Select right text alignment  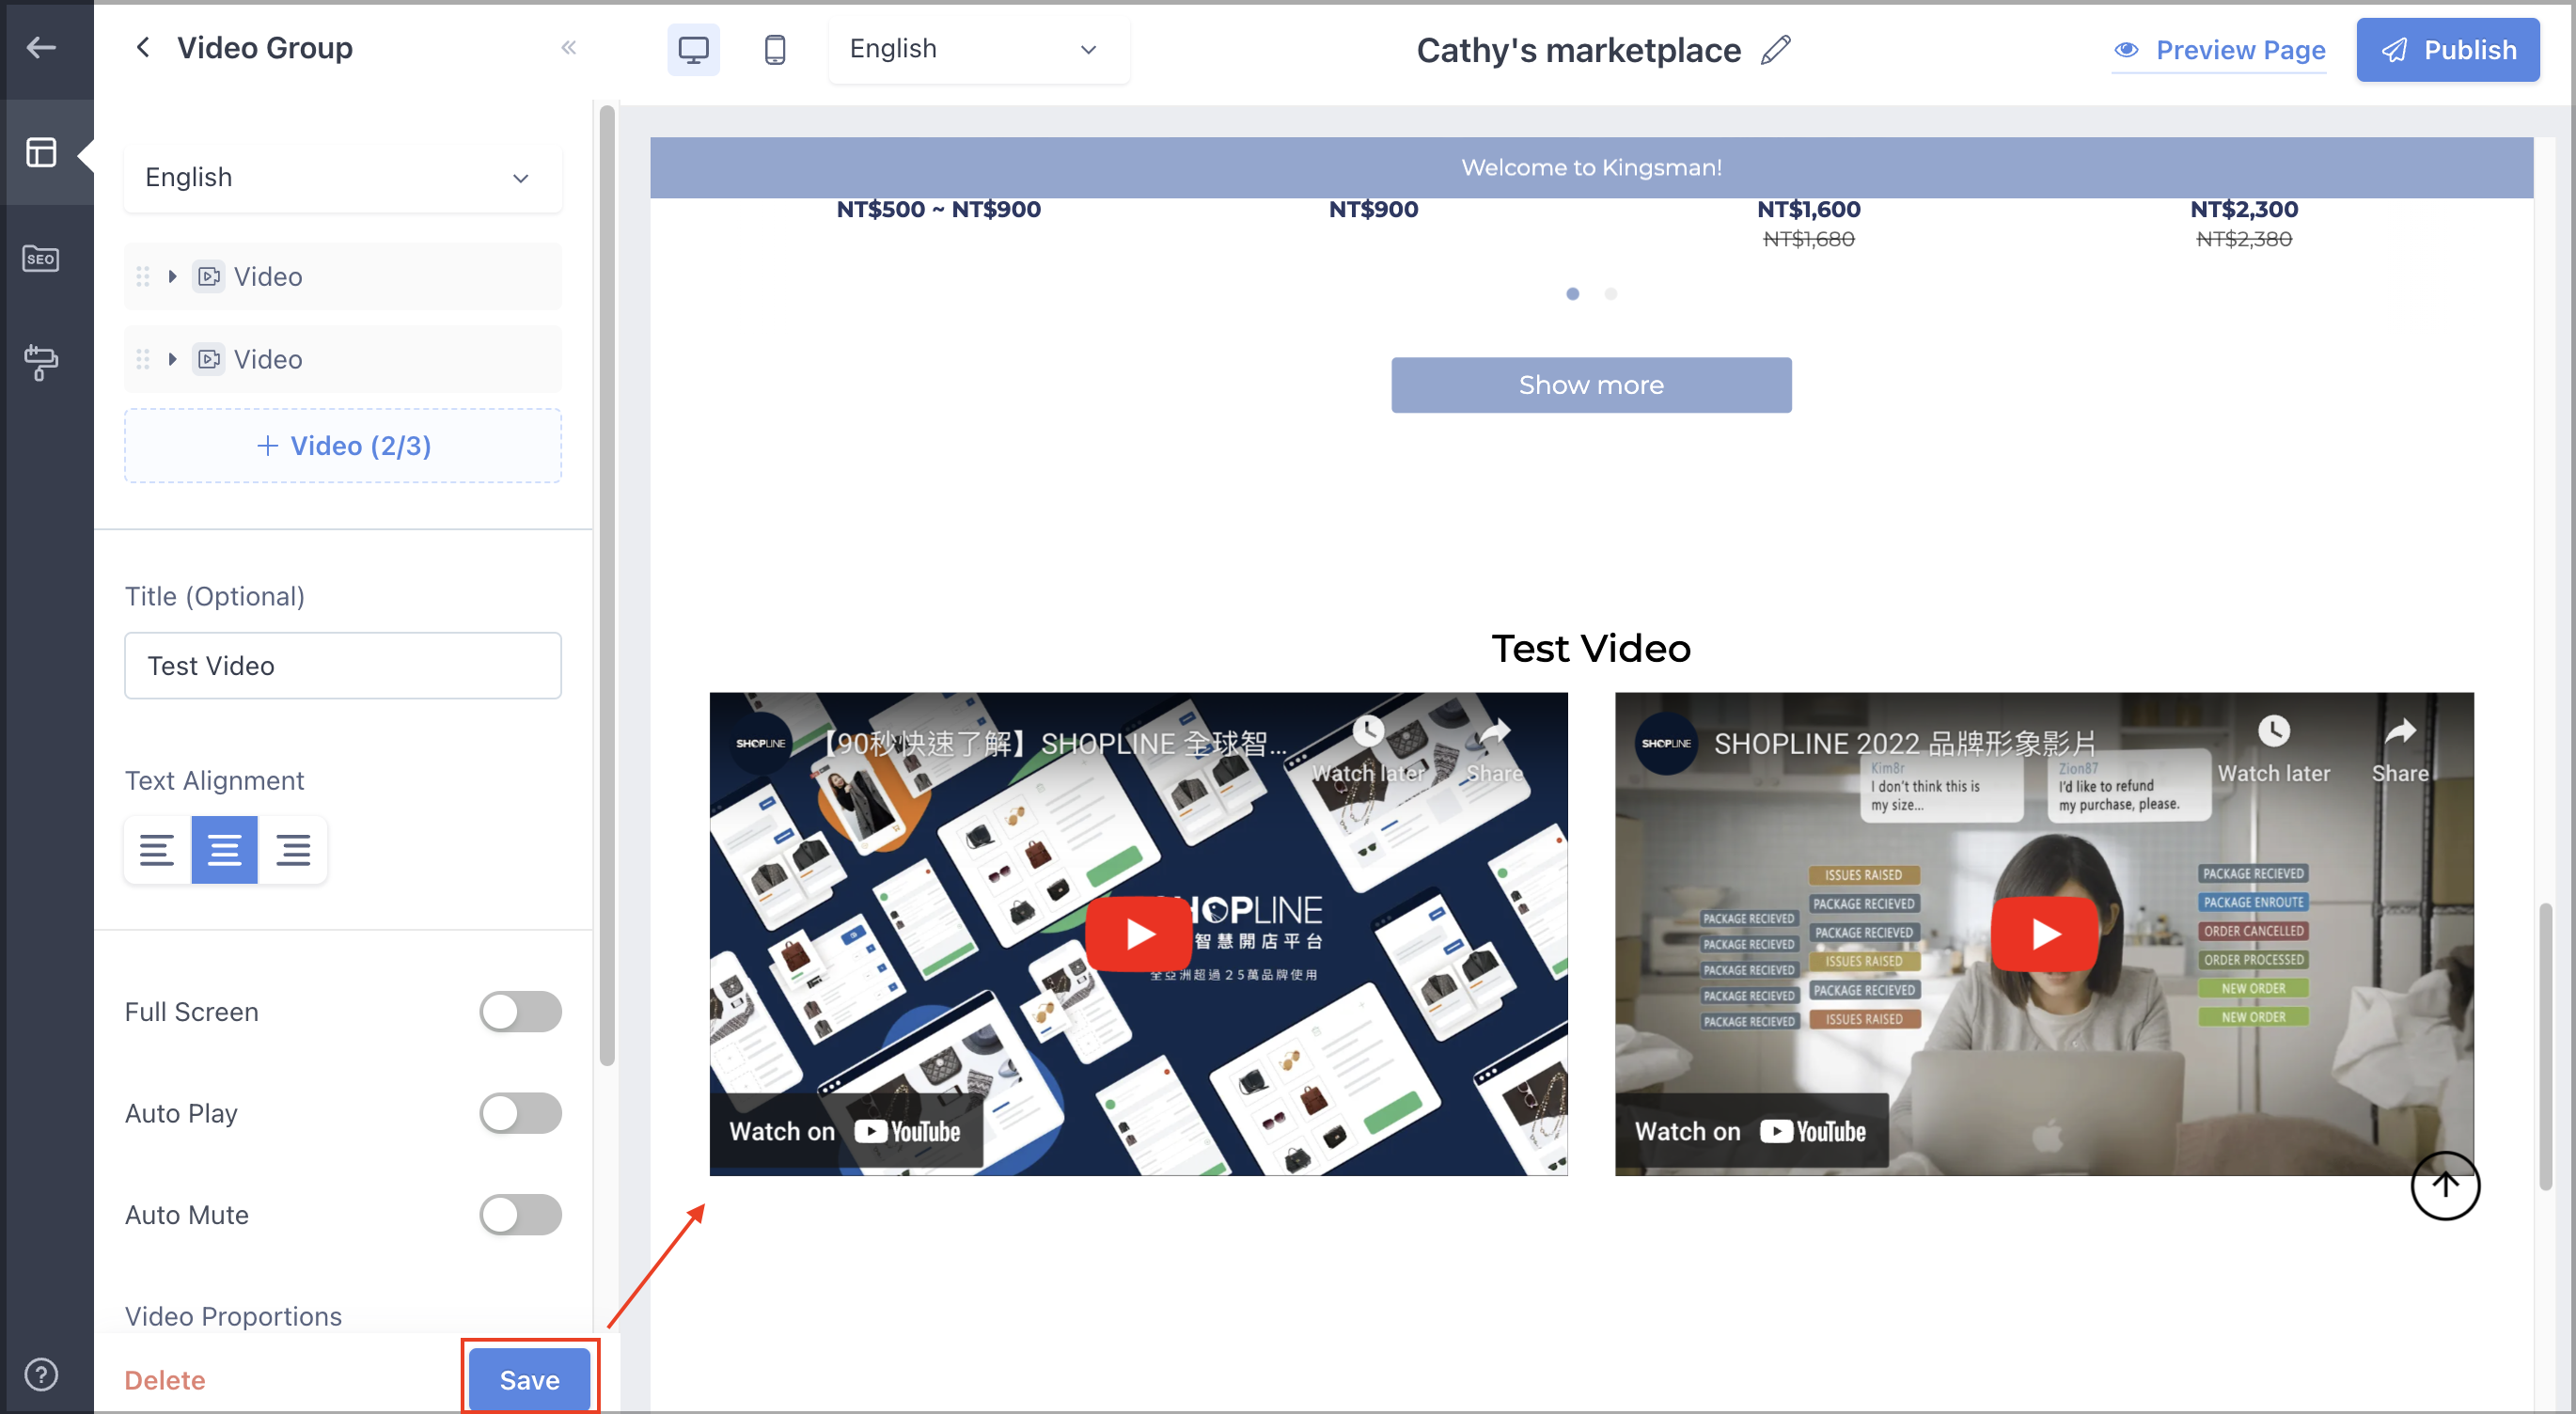point(293,850)
